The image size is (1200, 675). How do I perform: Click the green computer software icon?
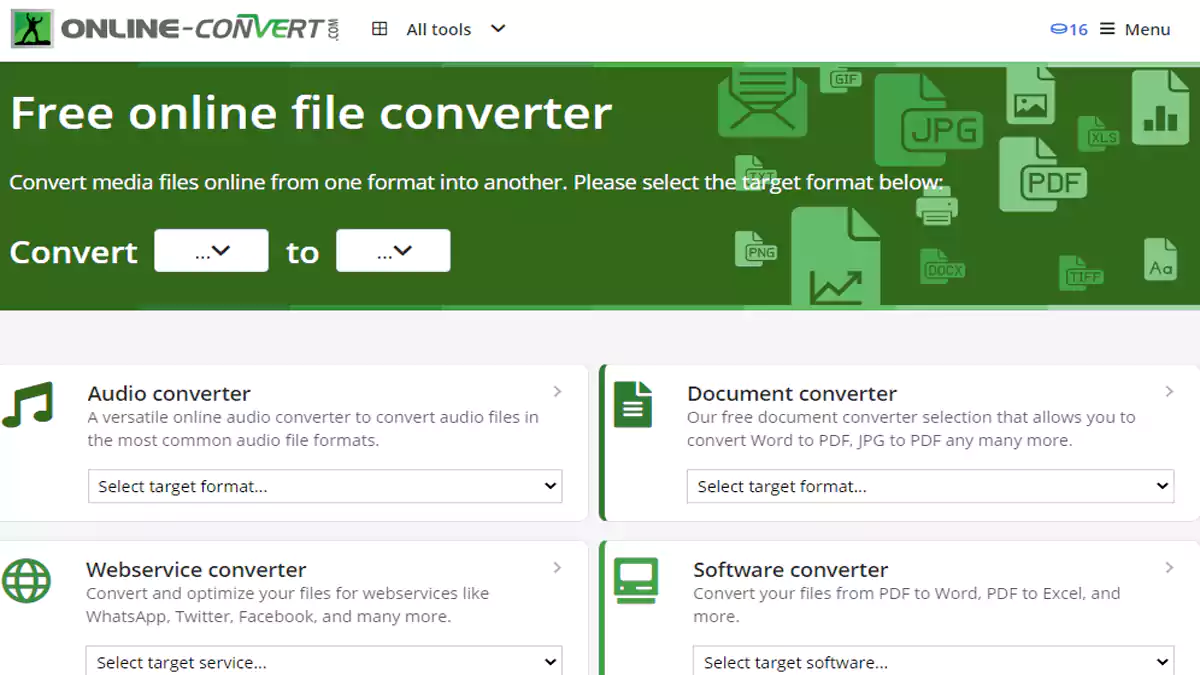[x=636, y=581]
